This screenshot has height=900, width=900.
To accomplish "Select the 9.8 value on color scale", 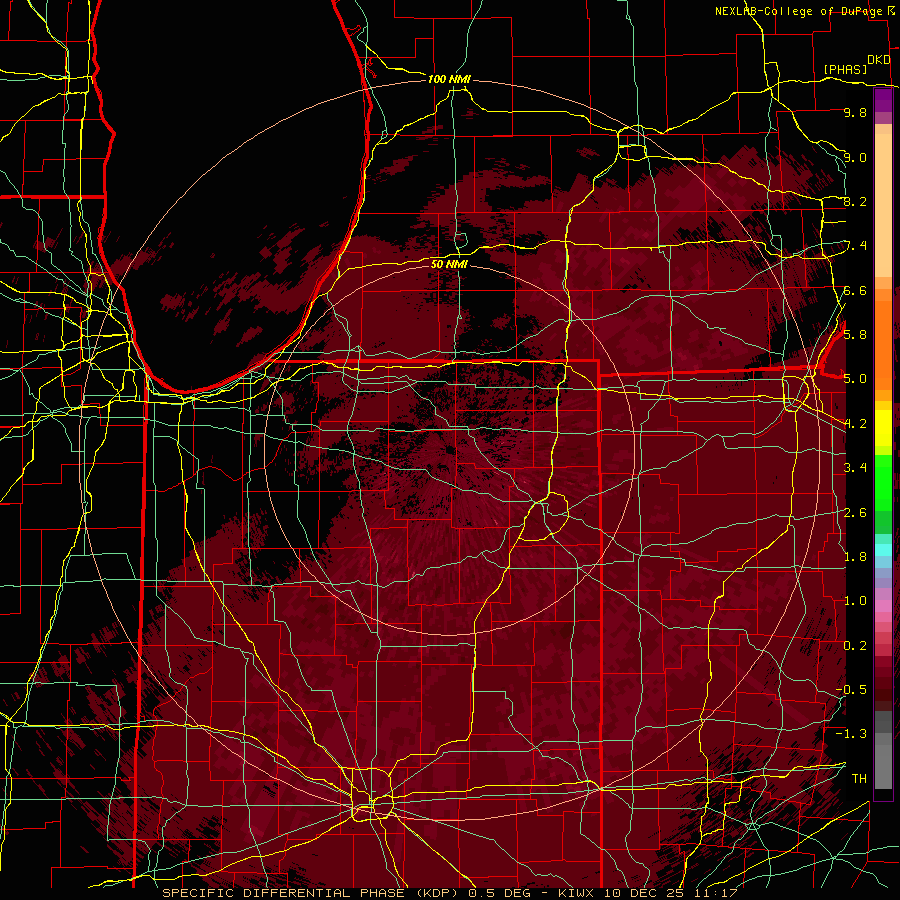I will [x=855, y=112].
